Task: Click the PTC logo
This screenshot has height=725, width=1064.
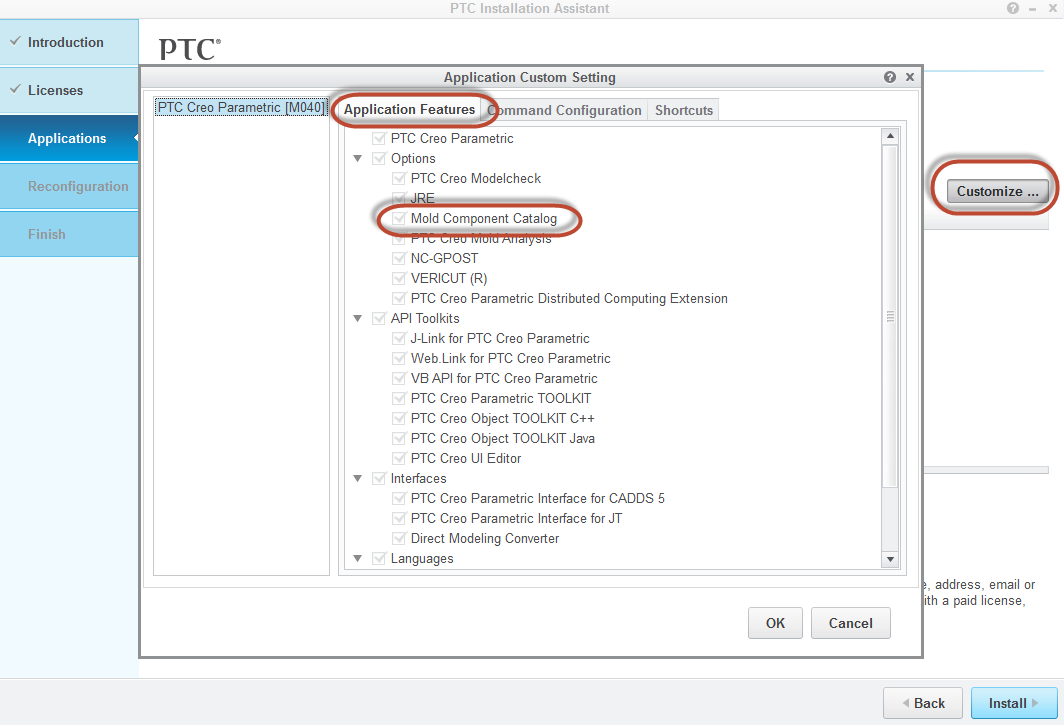Action: tap(190, 49)
